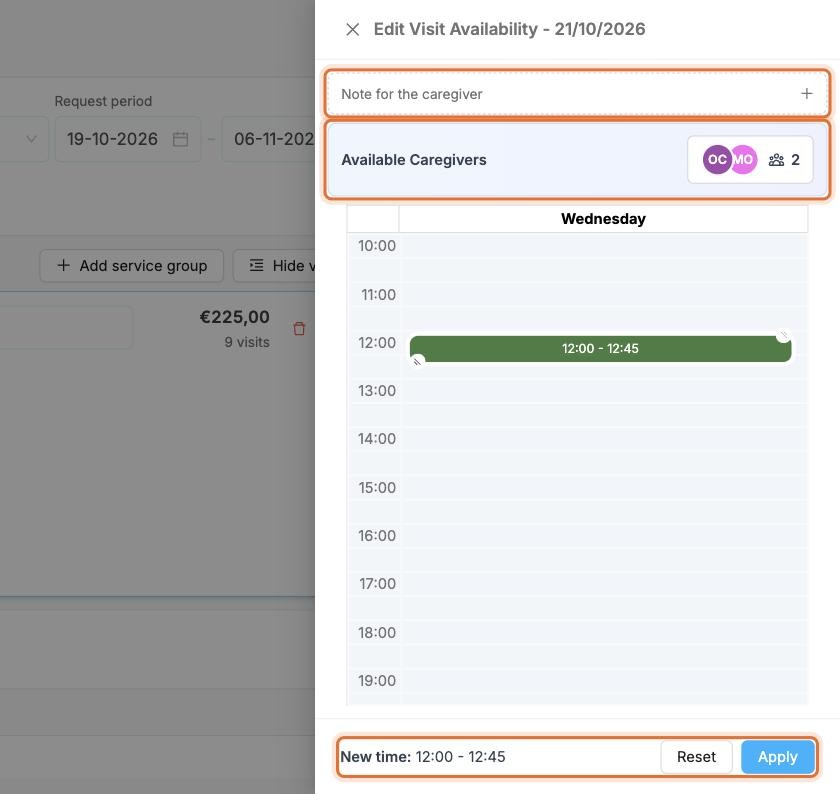840x794 pixels.
Task: Click the 15:00 time label
Action: click(377, 488)
